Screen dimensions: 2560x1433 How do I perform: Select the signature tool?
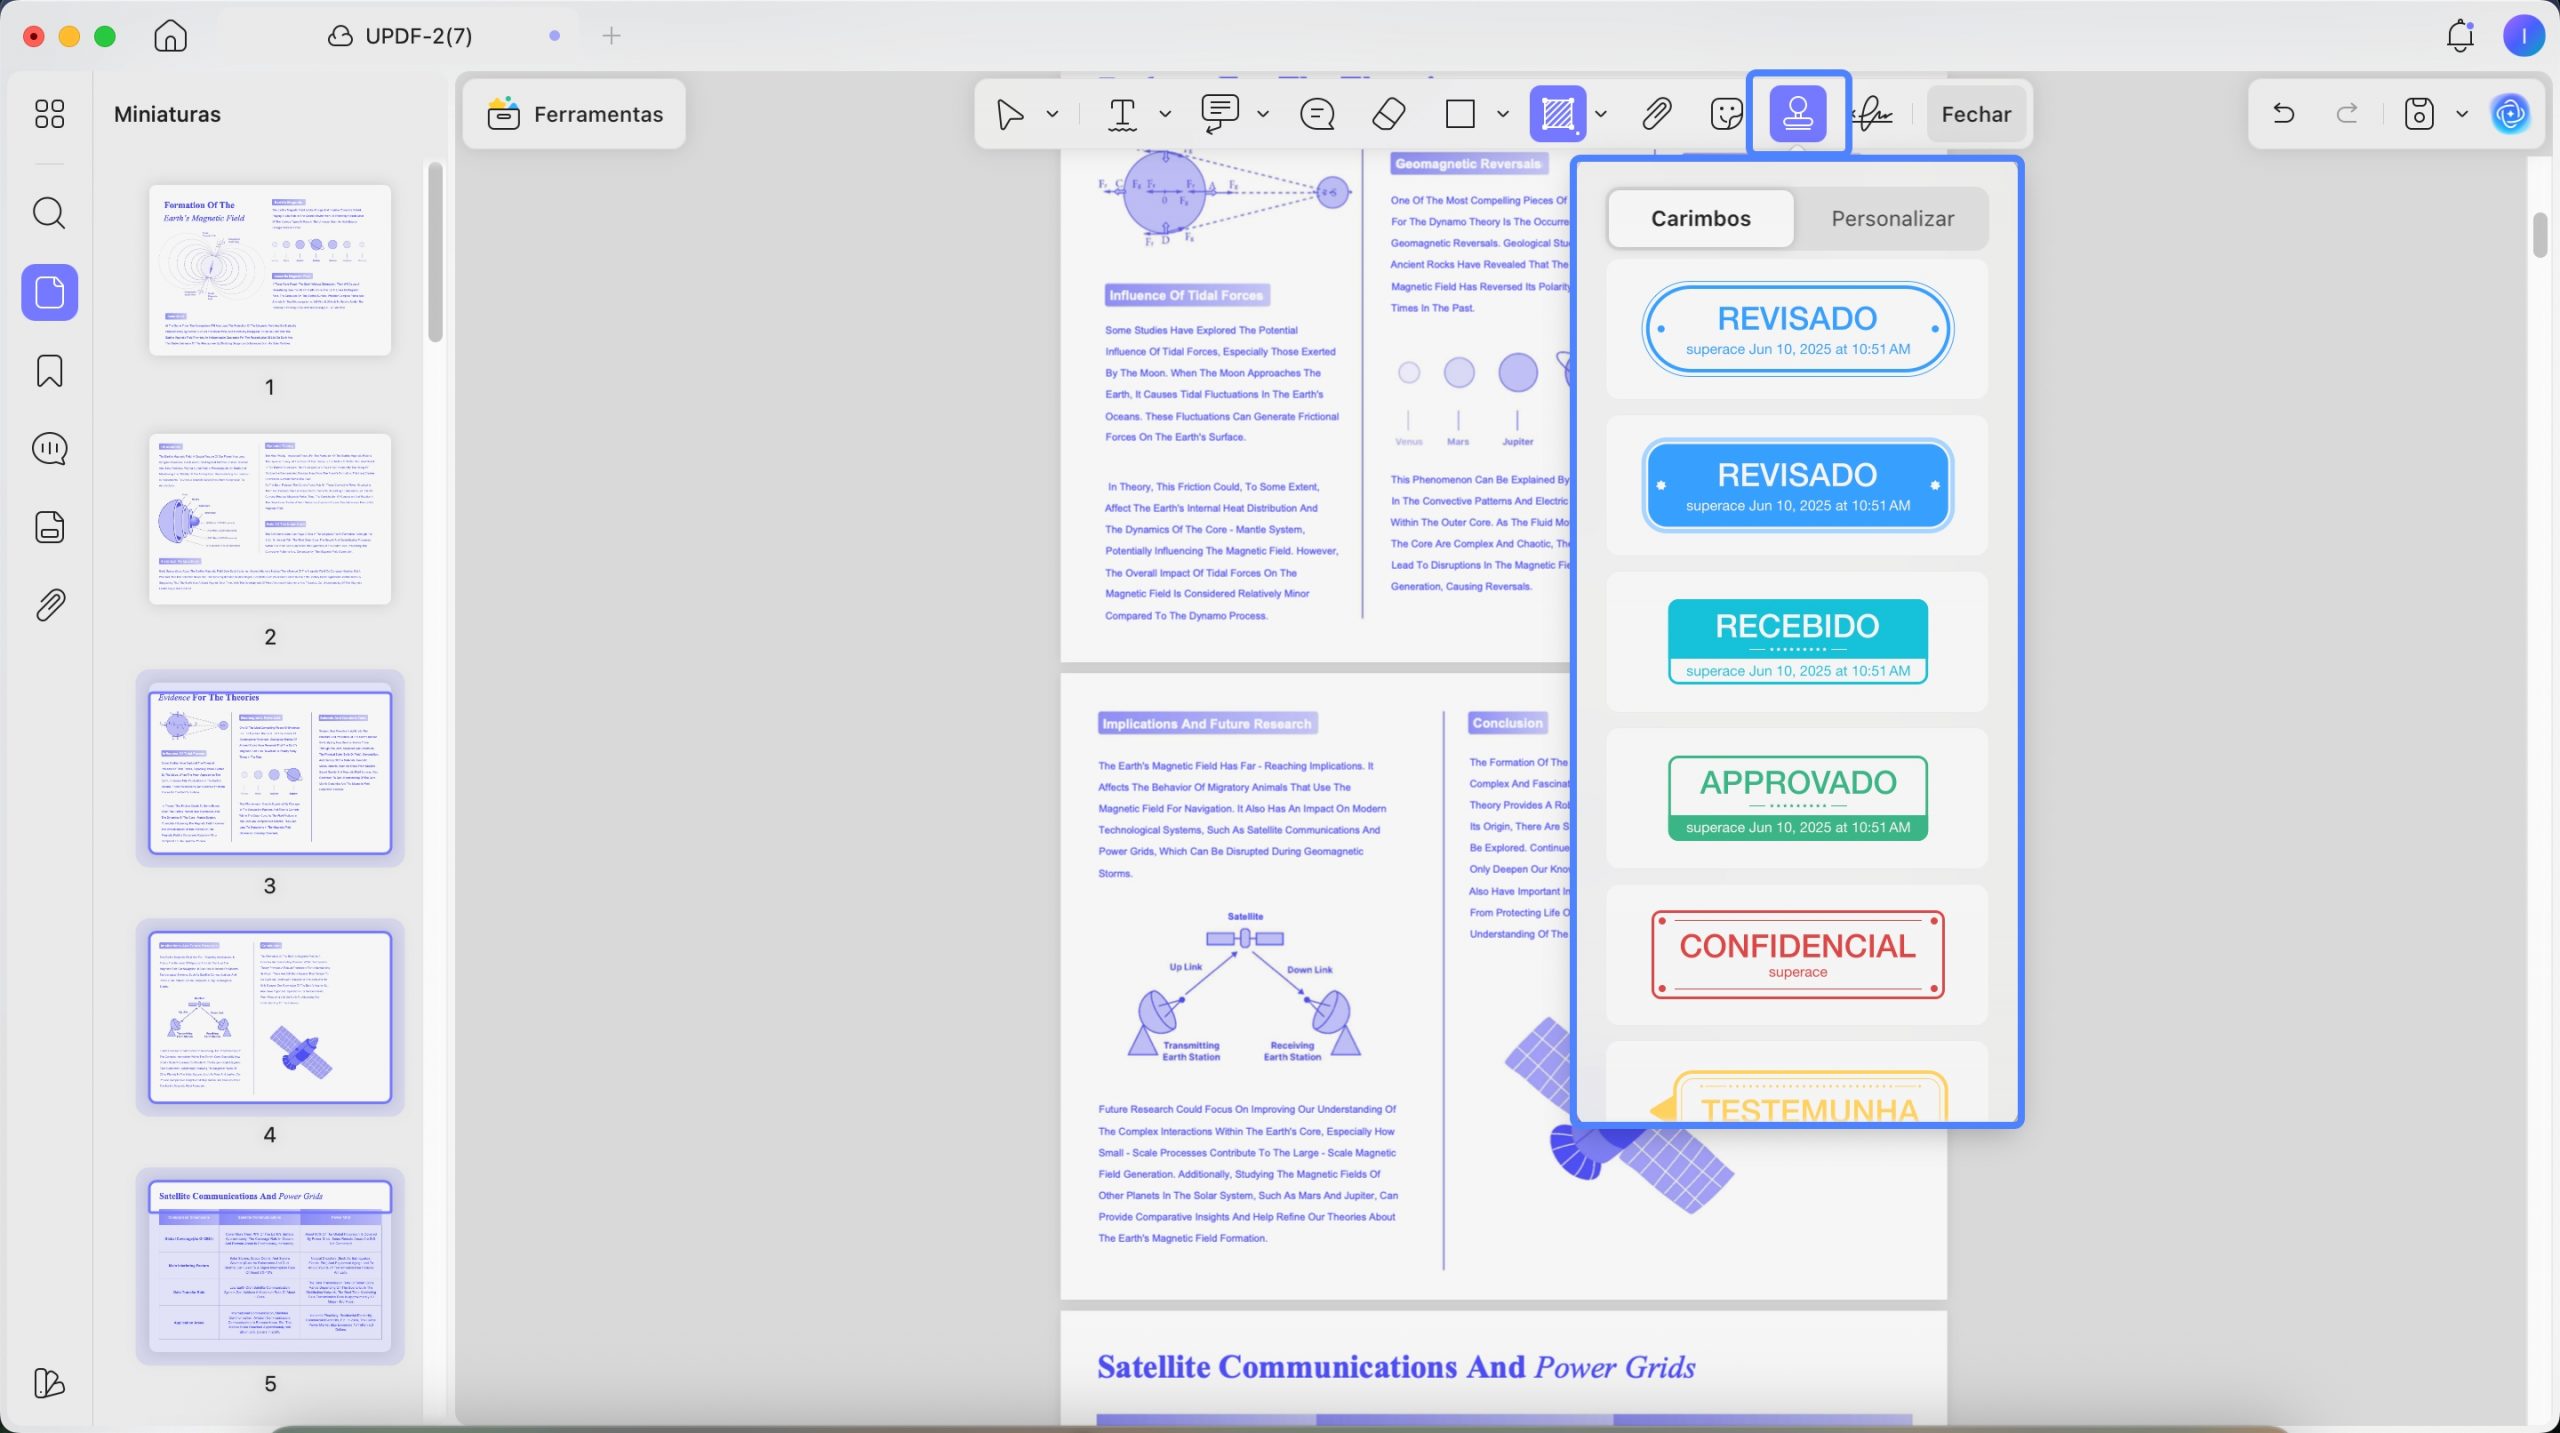[1872, 114]
